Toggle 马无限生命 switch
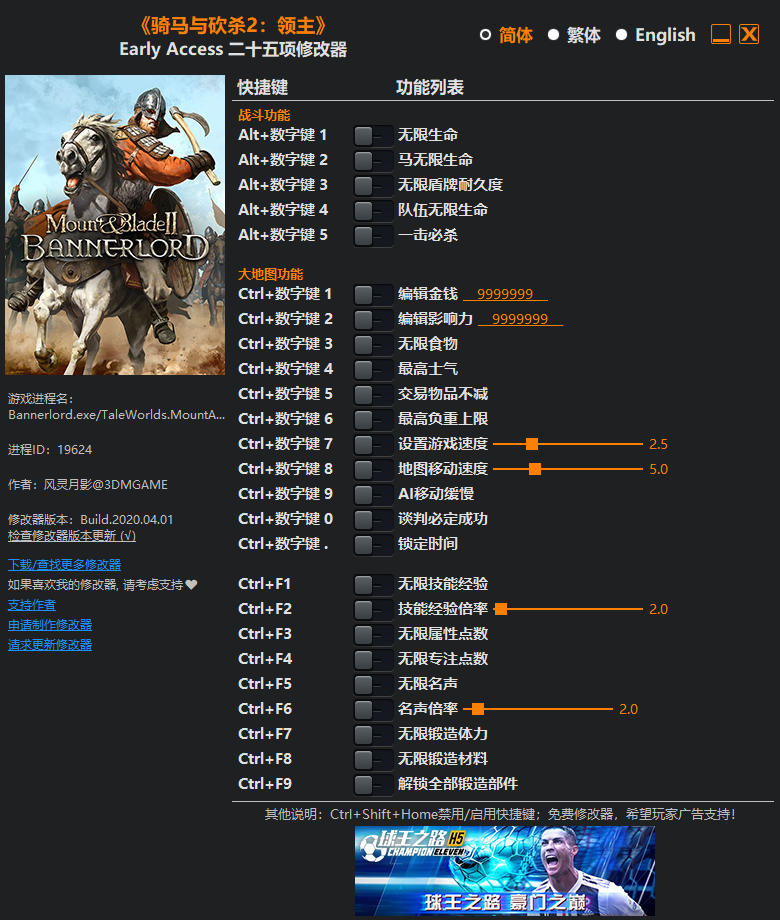The height and width of the screenshot is (920, 780). 373,161
